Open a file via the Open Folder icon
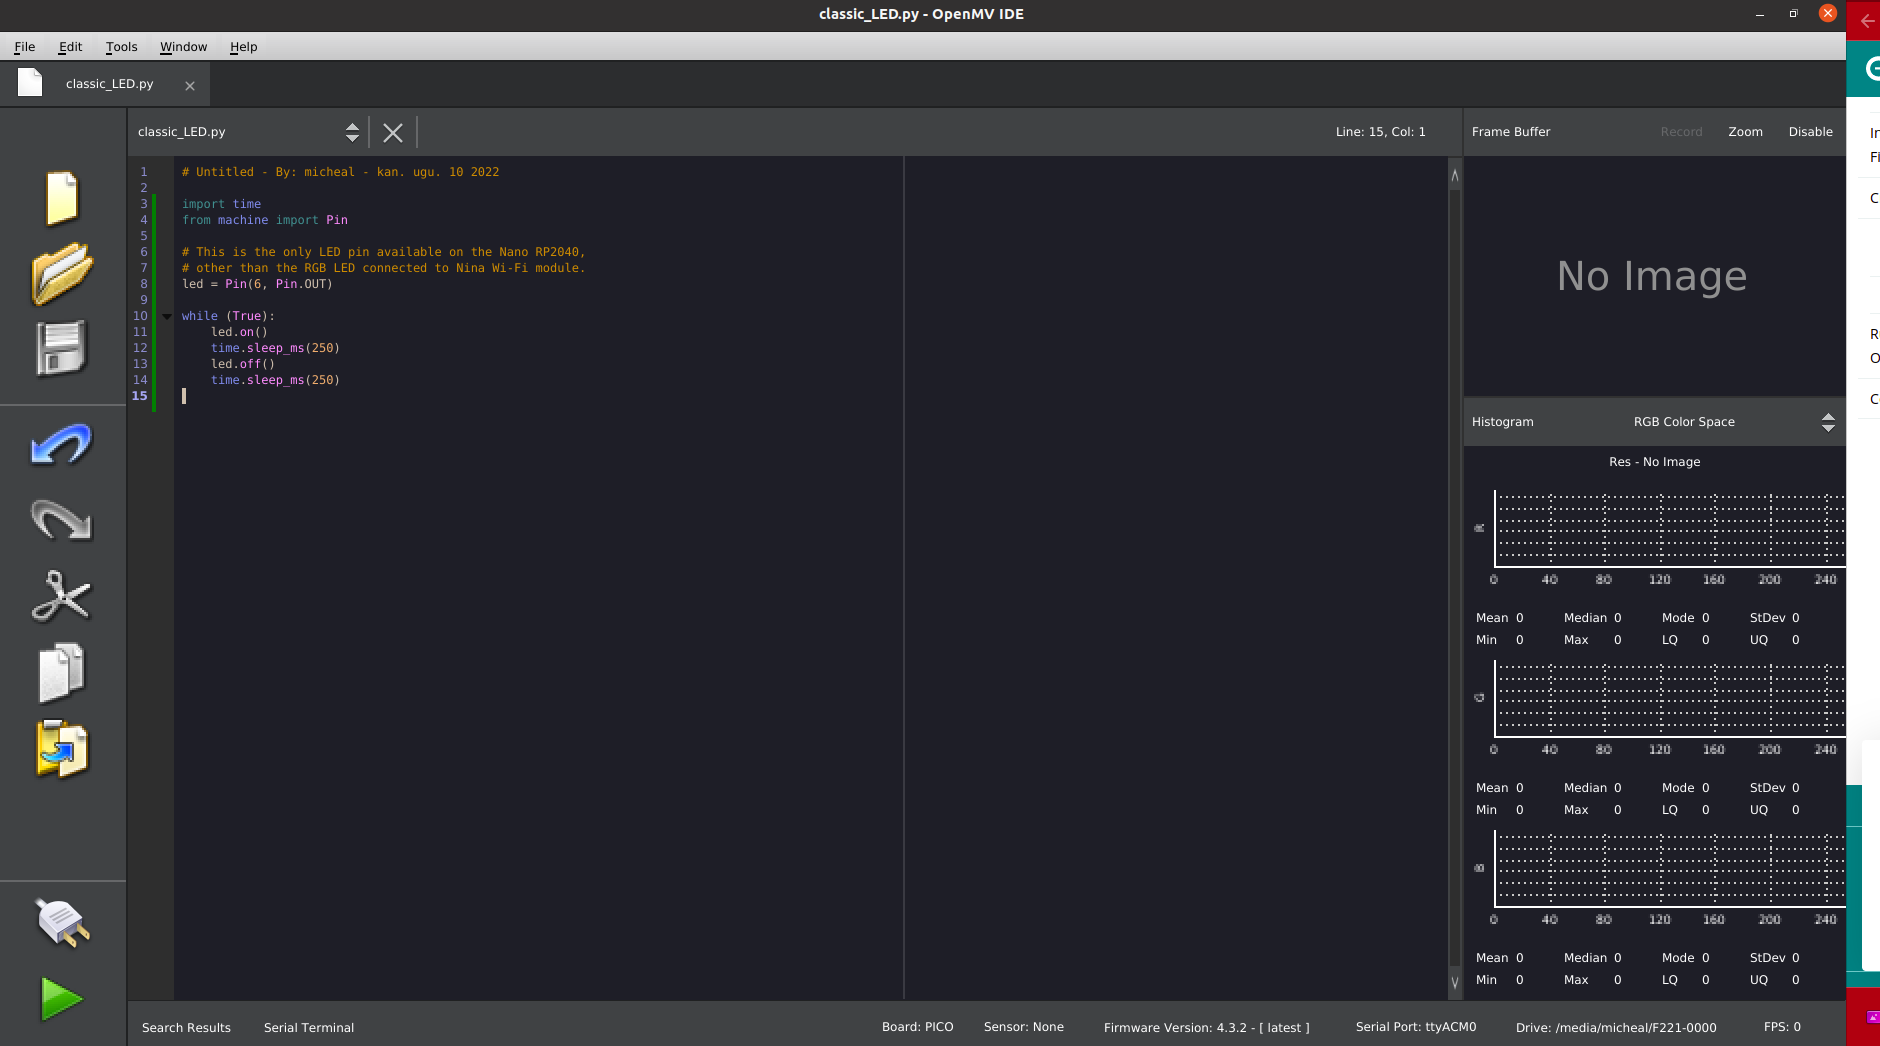The image size is (1880, 1046). (x=61, y=274)
